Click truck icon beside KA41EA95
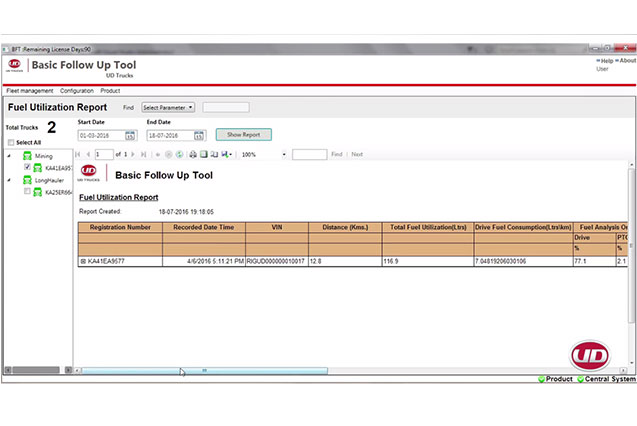 tap(38, 168)
